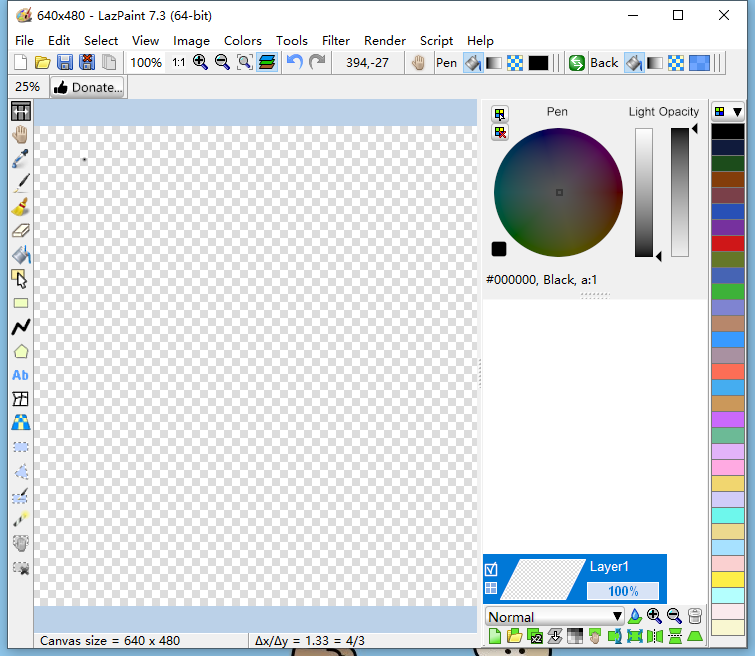Click the Pen label button

point(446,63)
